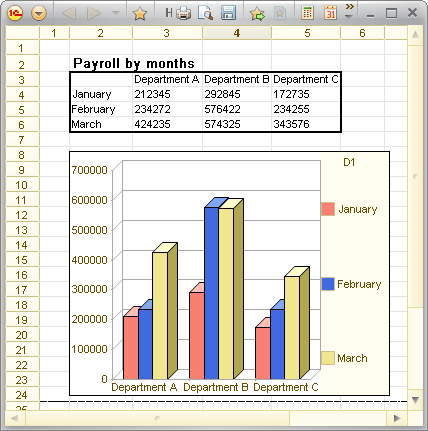Save the spreadsheet with the floppy disk icon
Screen dimensions: 428x431
[228, 13]
